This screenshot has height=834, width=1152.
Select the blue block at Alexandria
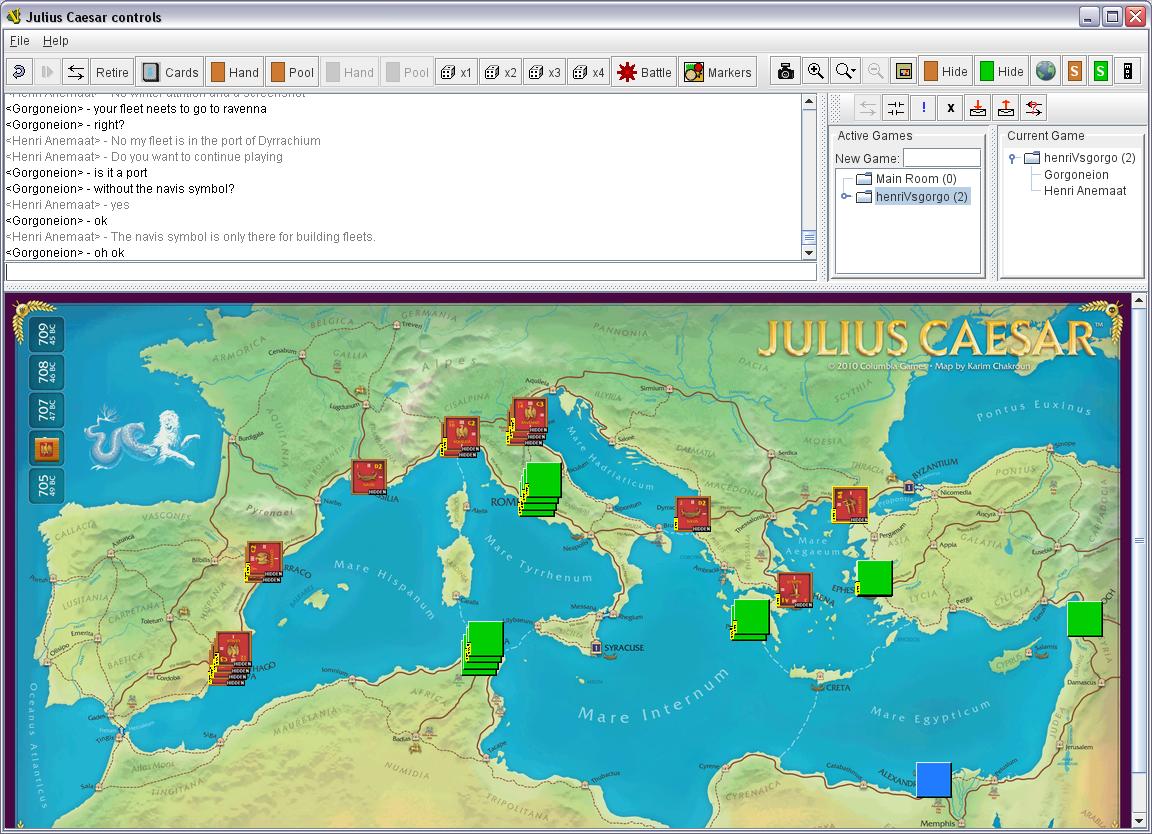934,780
